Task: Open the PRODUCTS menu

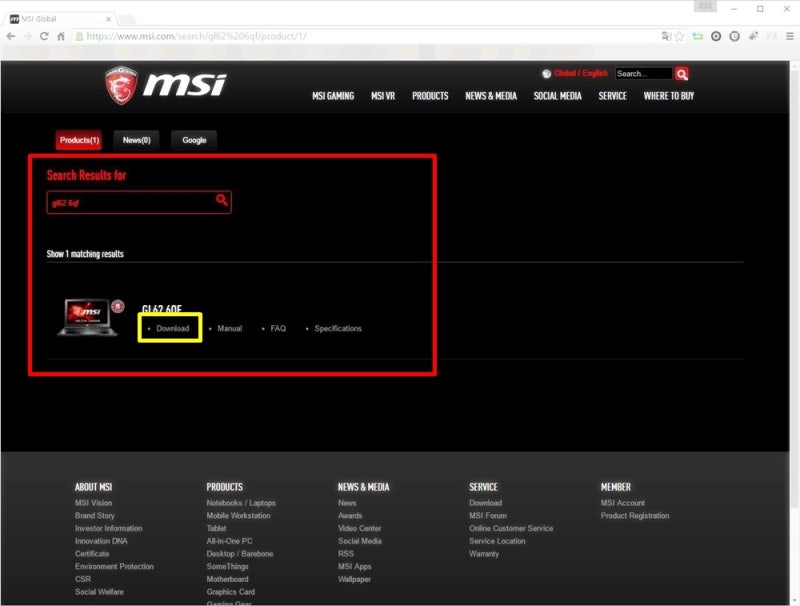Action: point(430,96)
